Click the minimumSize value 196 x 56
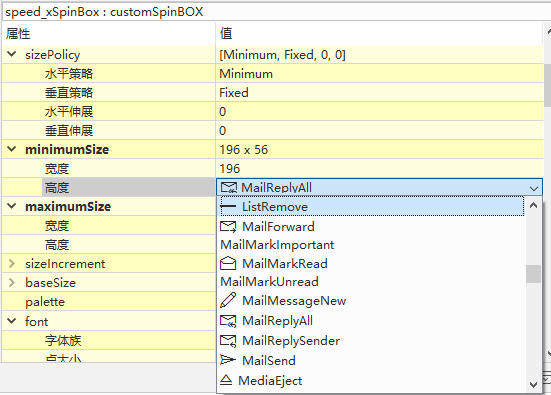This screenshot has height=395, width=551. 244,150
